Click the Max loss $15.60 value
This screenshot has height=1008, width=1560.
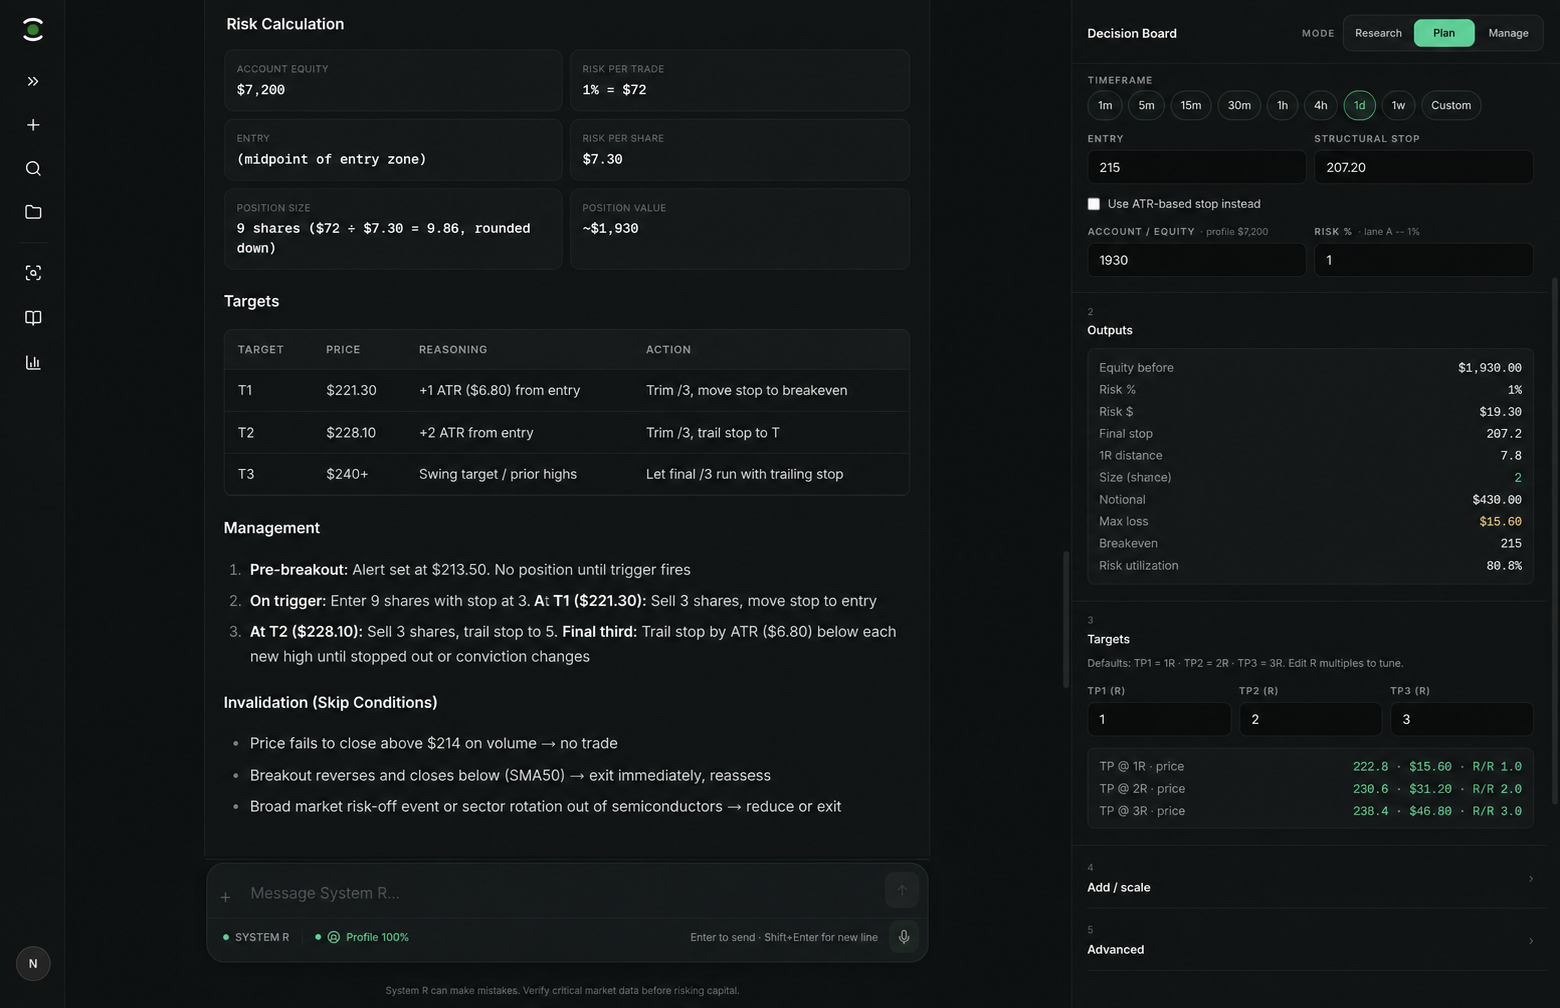[x=1500, y=522]
